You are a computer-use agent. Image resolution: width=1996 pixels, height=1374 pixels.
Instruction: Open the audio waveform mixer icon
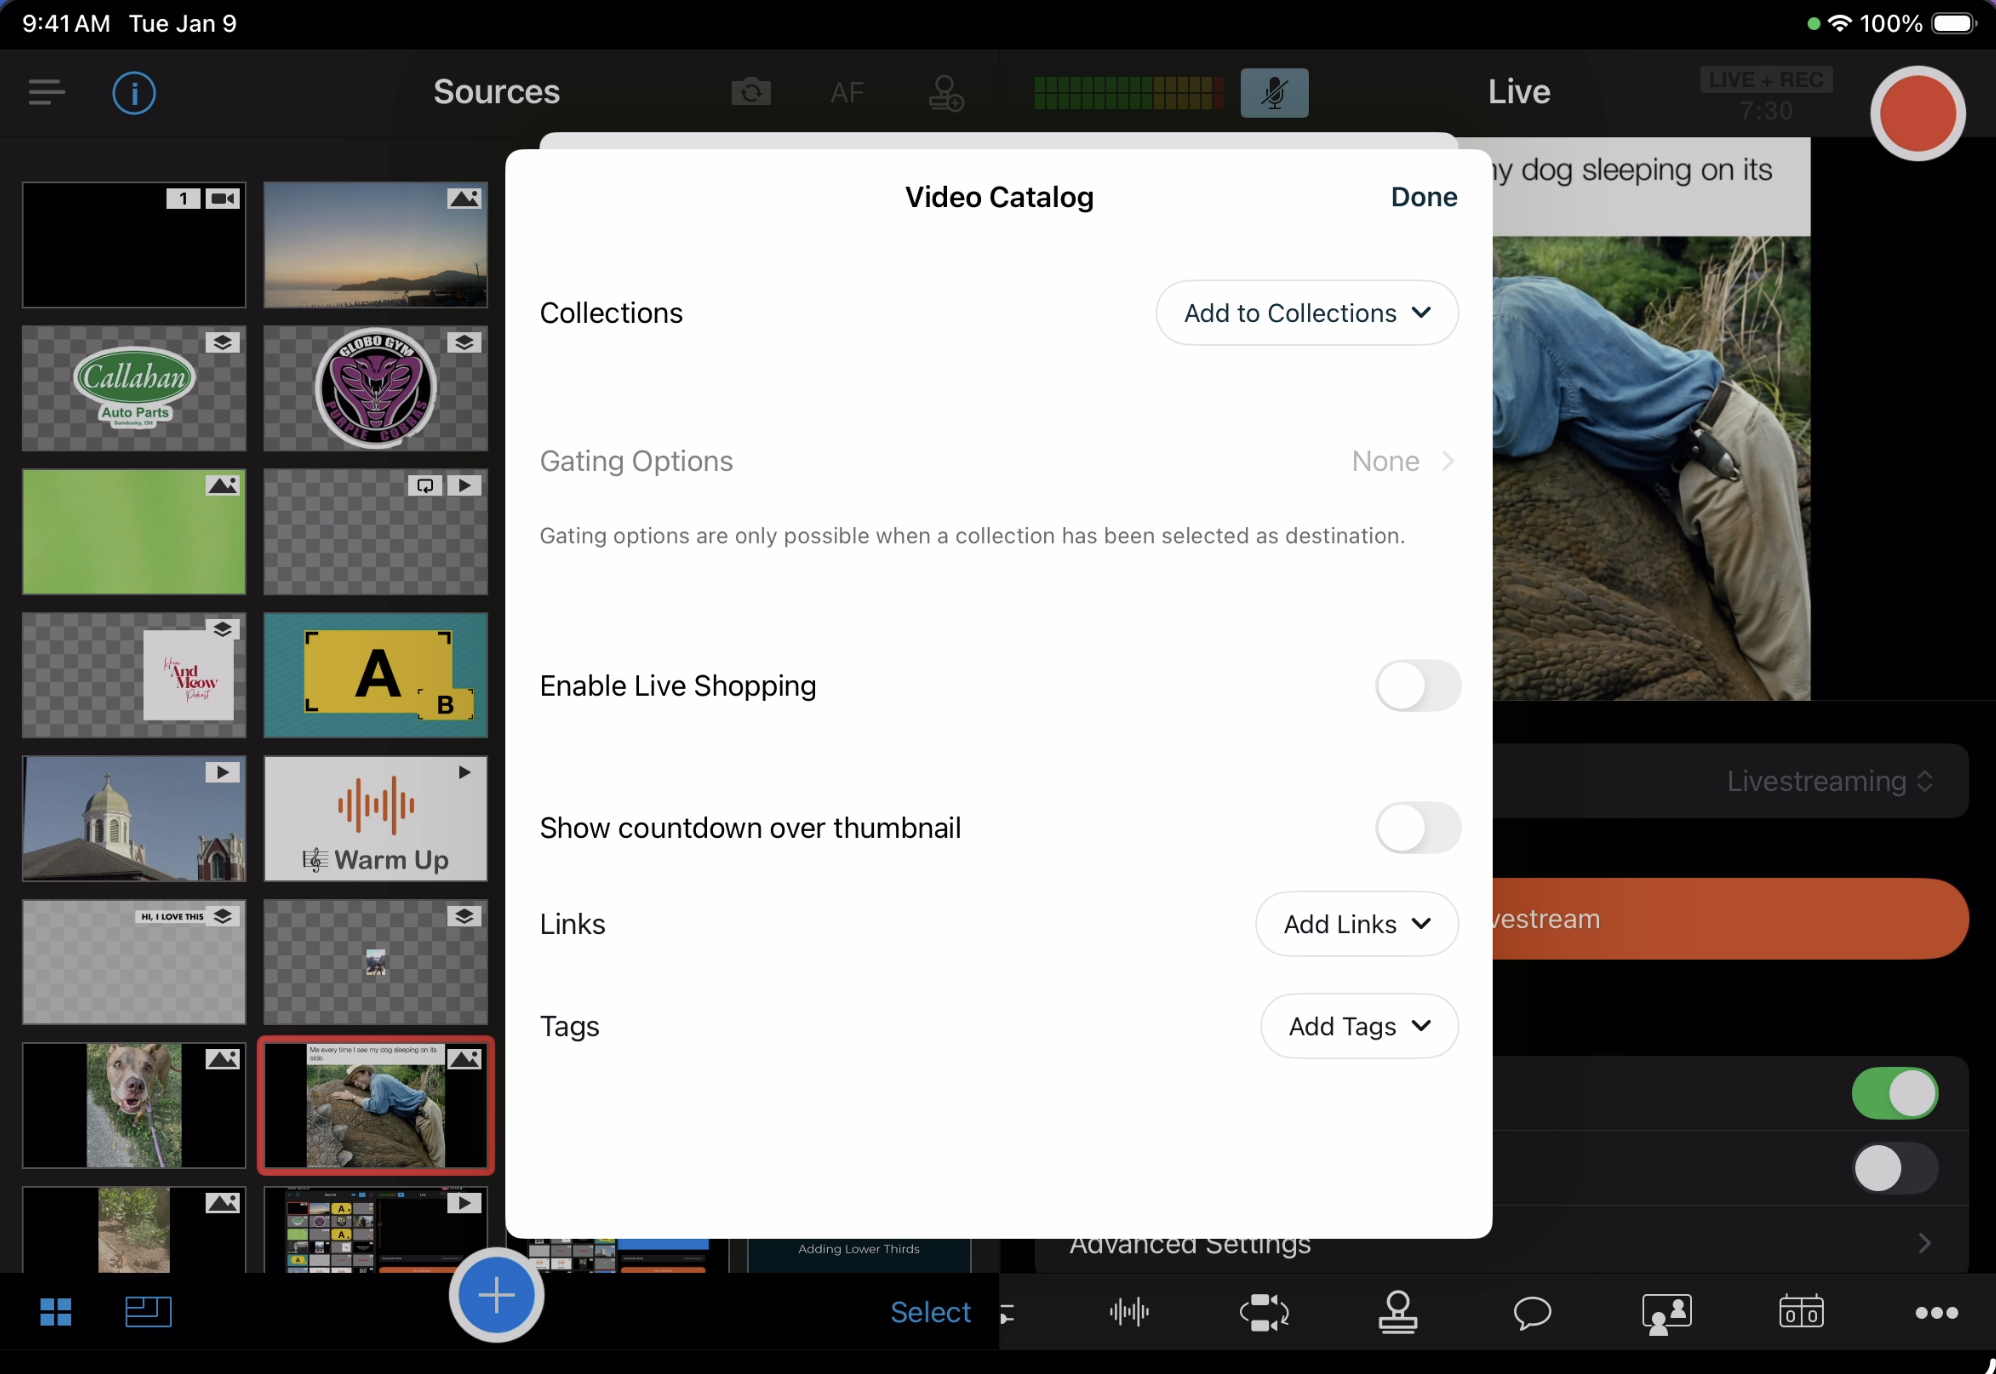tap(1129, 1312)
